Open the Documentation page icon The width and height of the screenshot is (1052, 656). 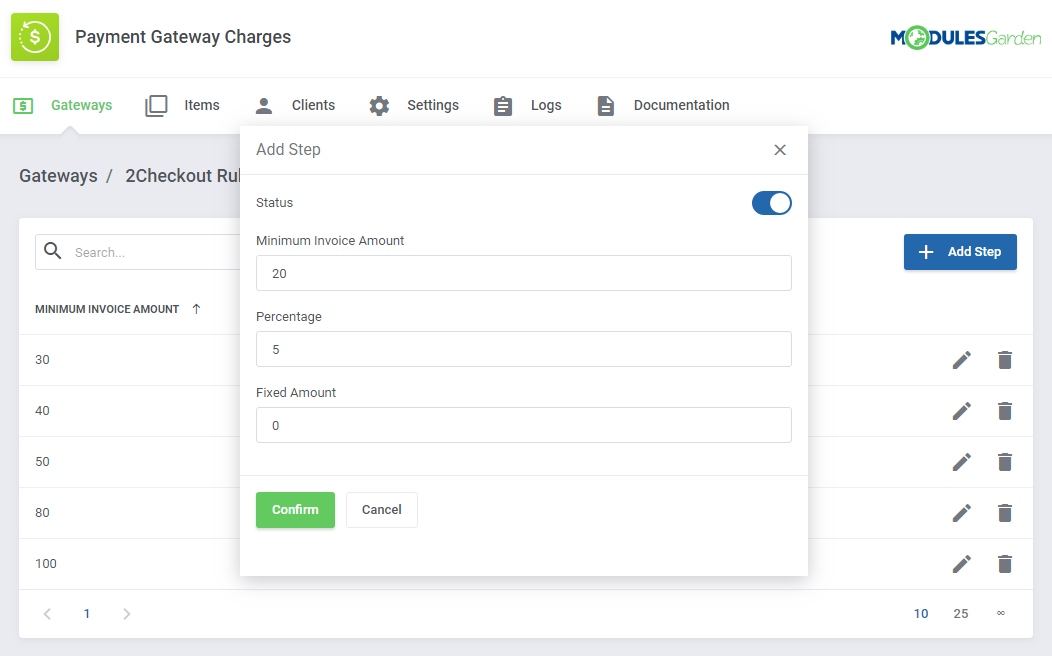pos(605,105)
